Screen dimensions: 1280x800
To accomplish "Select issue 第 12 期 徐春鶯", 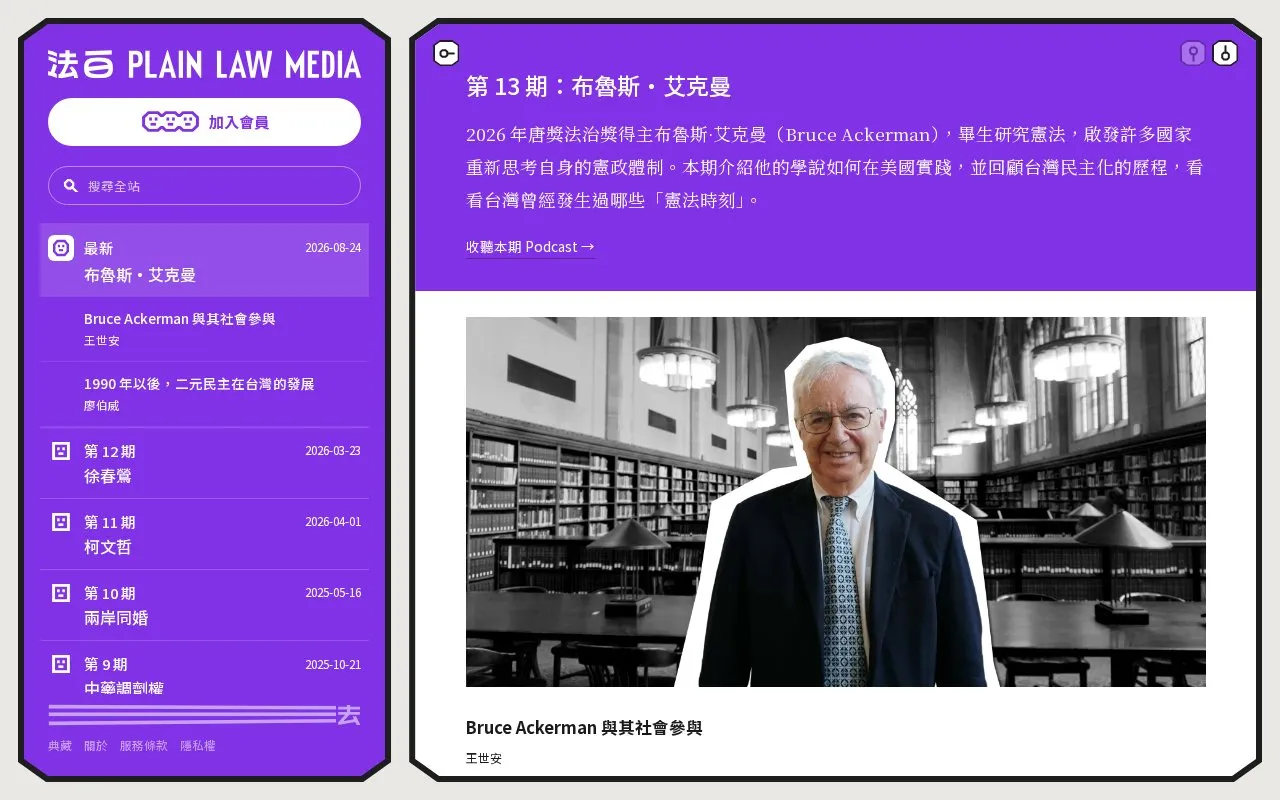I will point(204,463).
